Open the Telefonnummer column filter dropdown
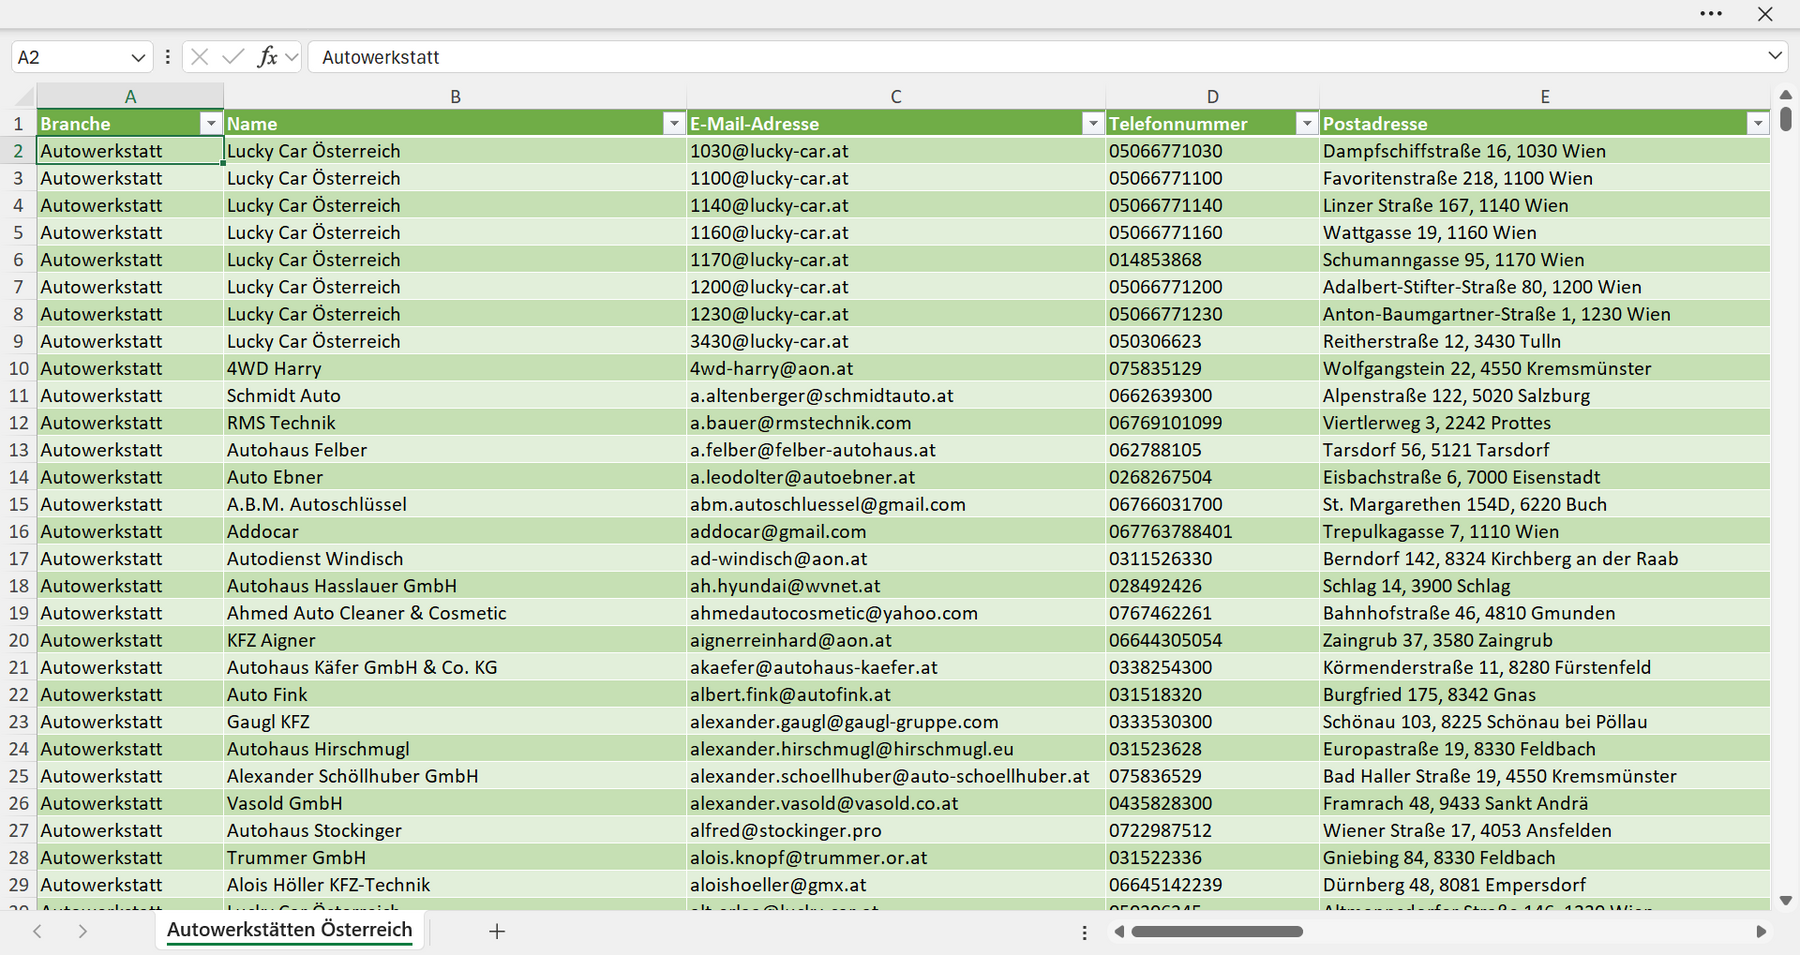Viewport: 1800px width, 955px height. (1306, 123)
